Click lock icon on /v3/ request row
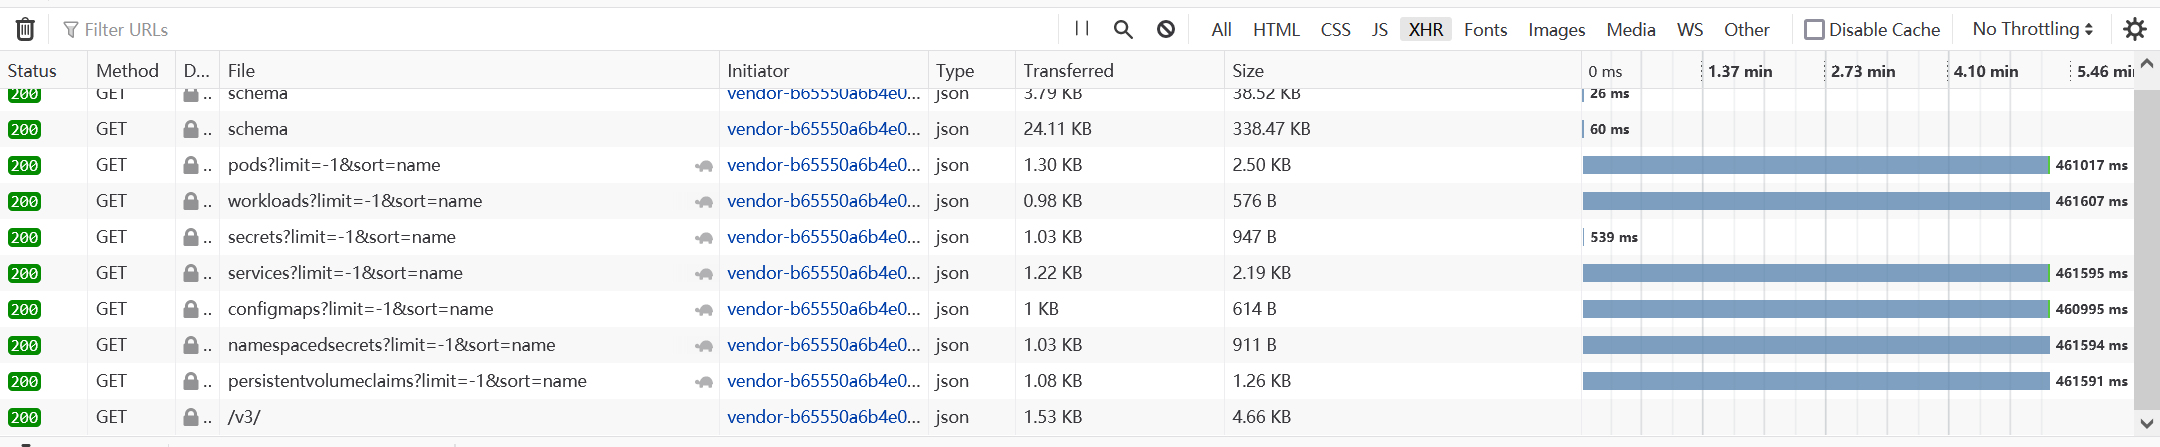 (191, 417)
